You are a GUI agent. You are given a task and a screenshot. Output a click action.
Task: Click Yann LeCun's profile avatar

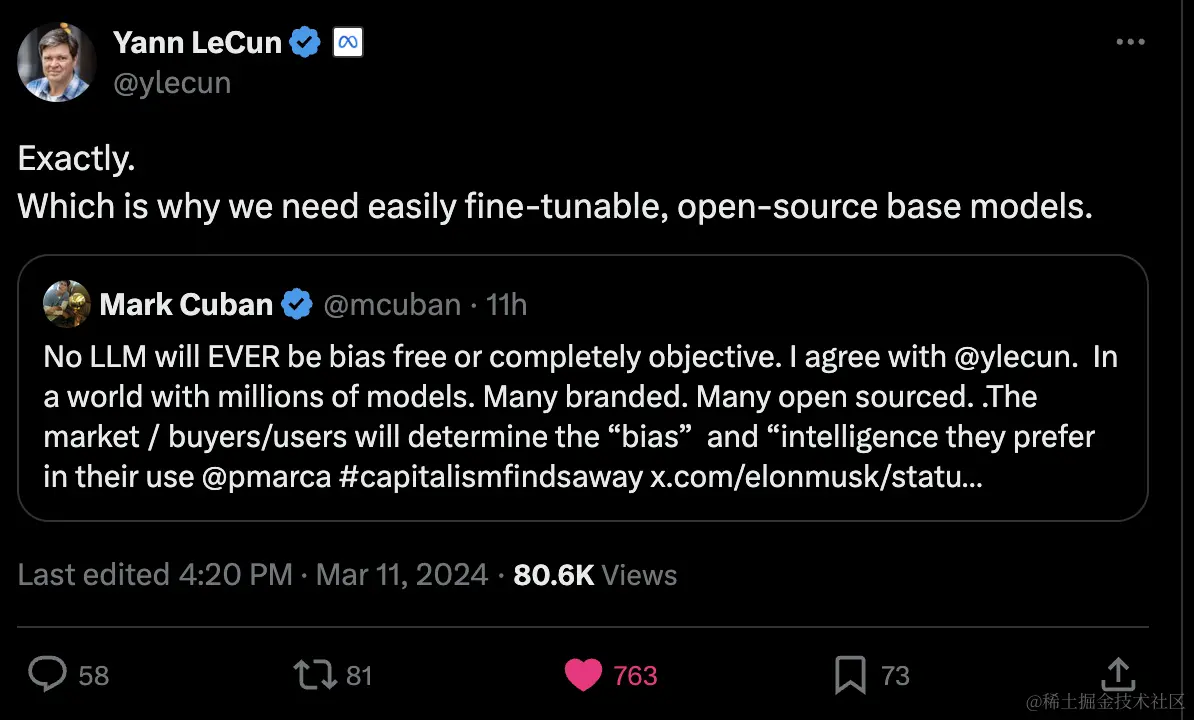point(56,62)
